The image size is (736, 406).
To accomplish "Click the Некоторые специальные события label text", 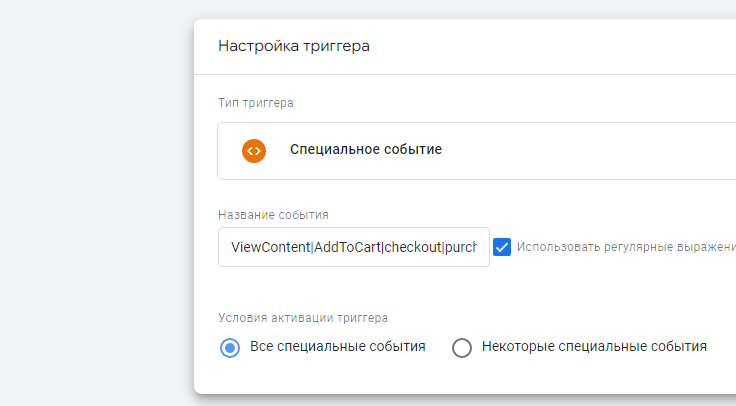I will (594, 346).
